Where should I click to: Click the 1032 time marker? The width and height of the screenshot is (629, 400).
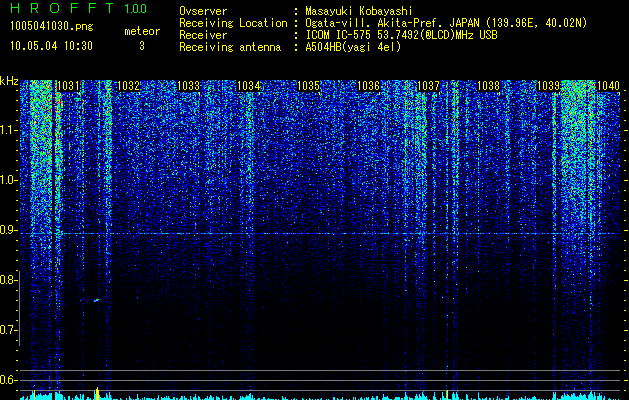[x=128, y=86]
